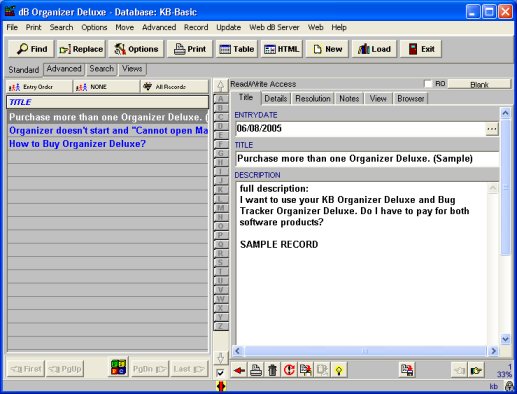The height and width of the screenshot is (394, 517).
Task: Open the Advanced menu
Action: point(159,27)
